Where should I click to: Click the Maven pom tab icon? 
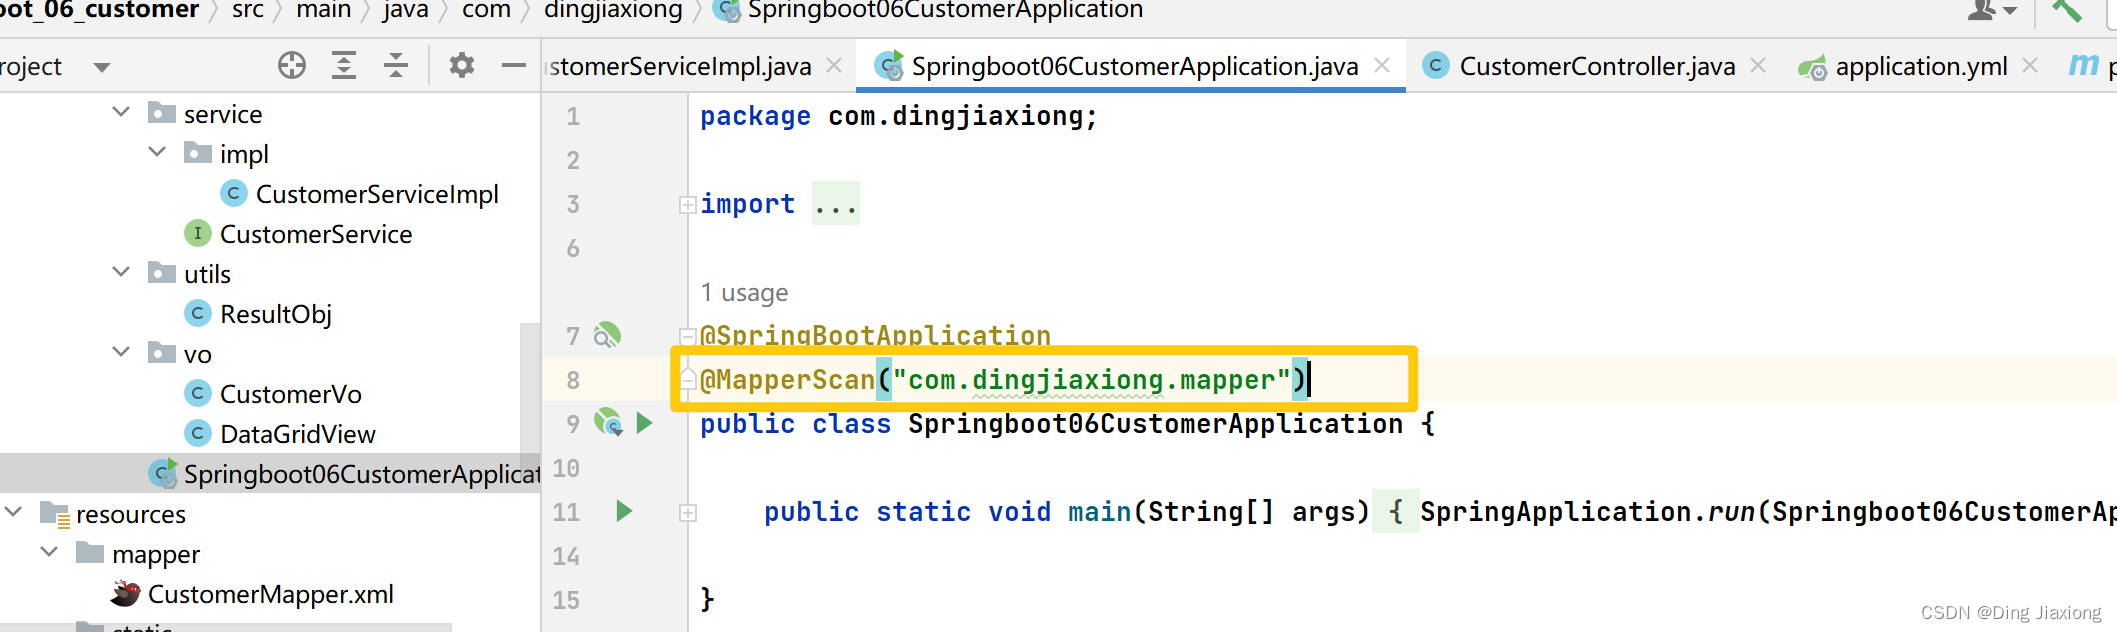[x=2083, y=65]
